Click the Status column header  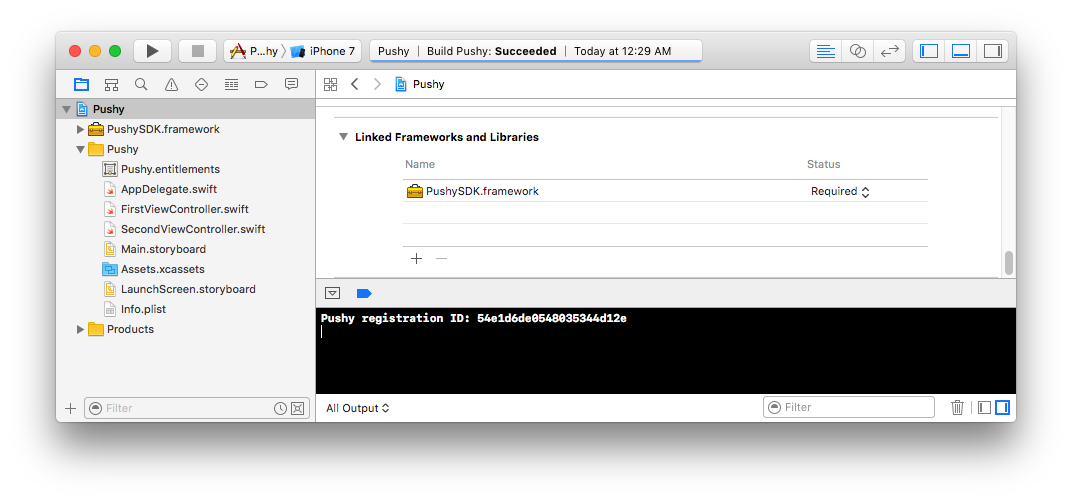click(x=823, y=164)
